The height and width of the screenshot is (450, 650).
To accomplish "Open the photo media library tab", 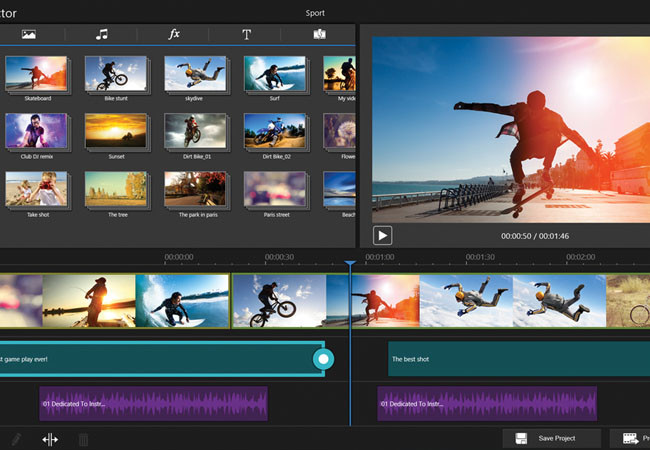I will [29, 34].
